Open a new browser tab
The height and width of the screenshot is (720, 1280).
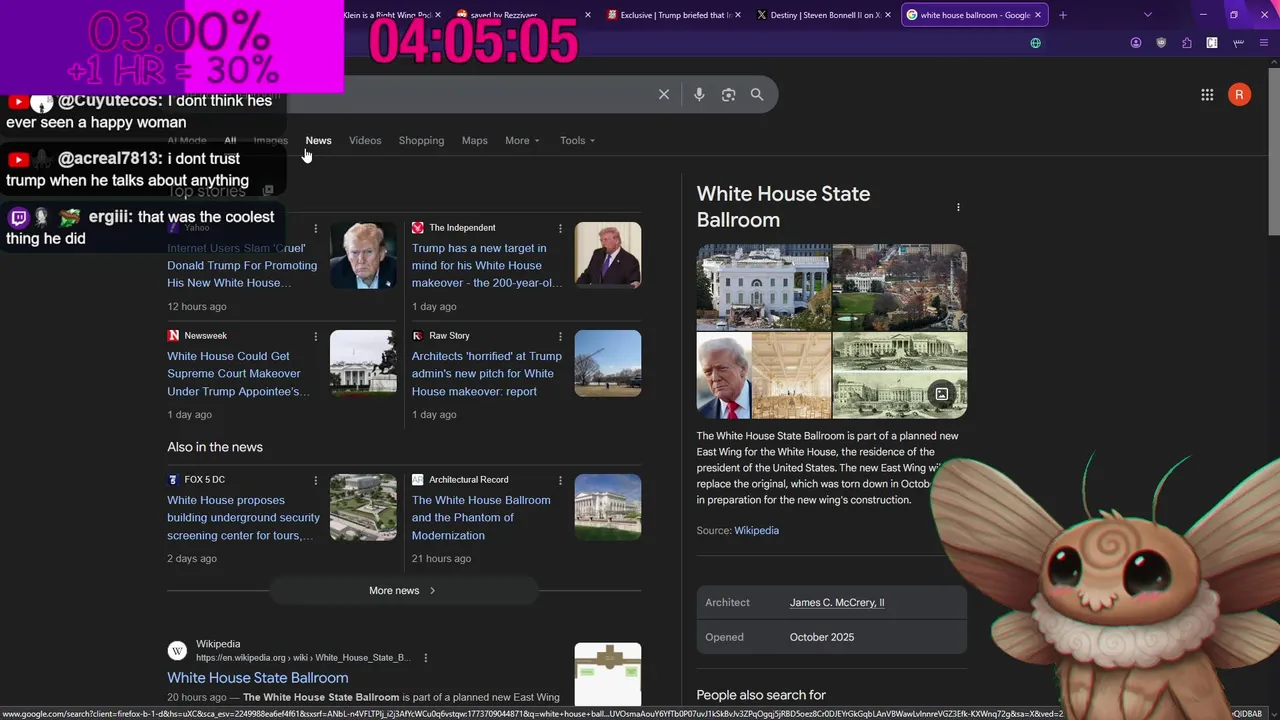[x=1063, y=15]
